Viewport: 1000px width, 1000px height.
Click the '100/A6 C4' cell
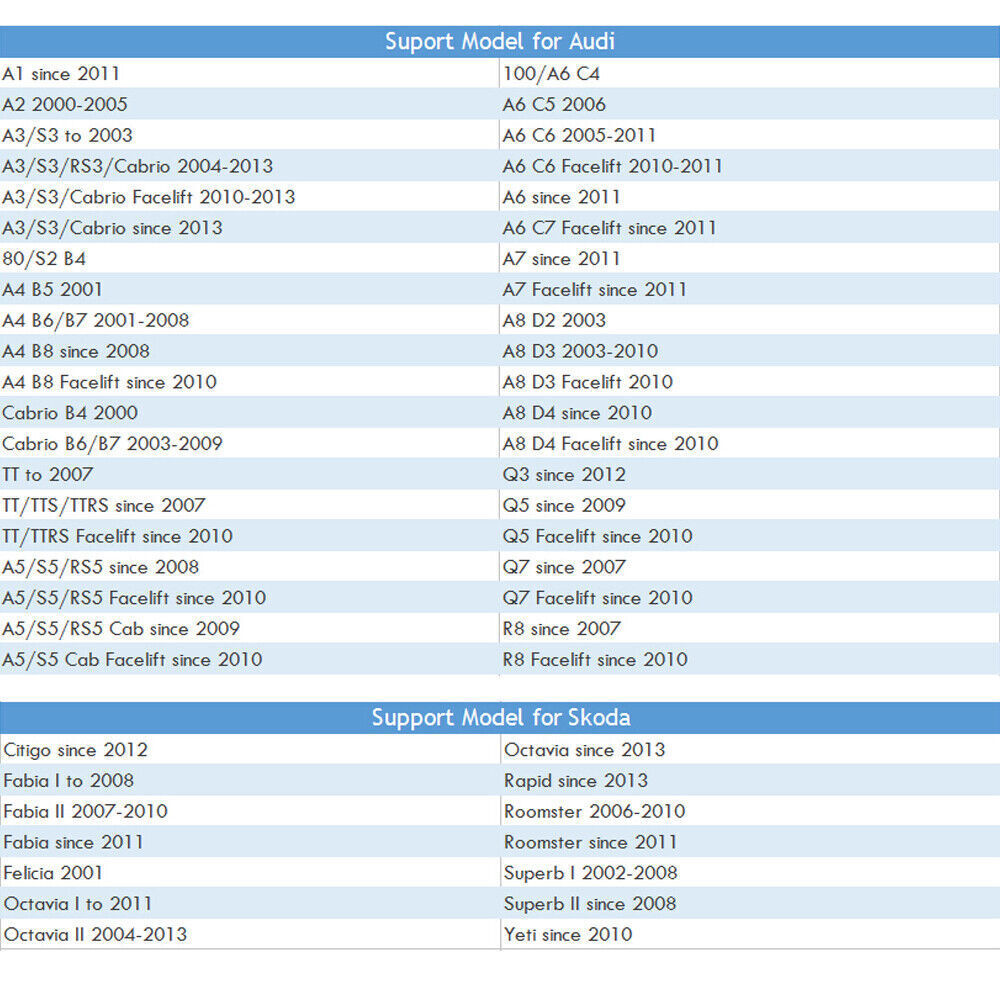click(x=749, y=73)
